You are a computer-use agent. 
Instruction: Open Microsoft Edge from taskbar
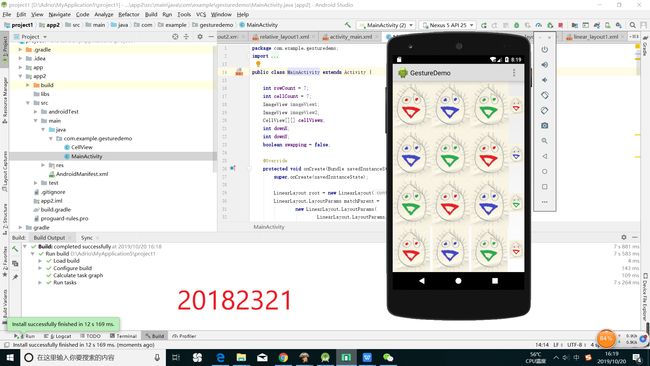(x=221, y=357)
